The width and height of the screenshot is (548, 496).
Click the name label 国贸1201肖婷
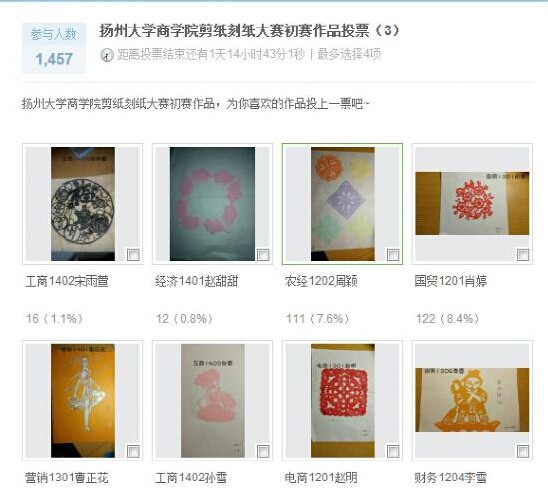[450, 281]
